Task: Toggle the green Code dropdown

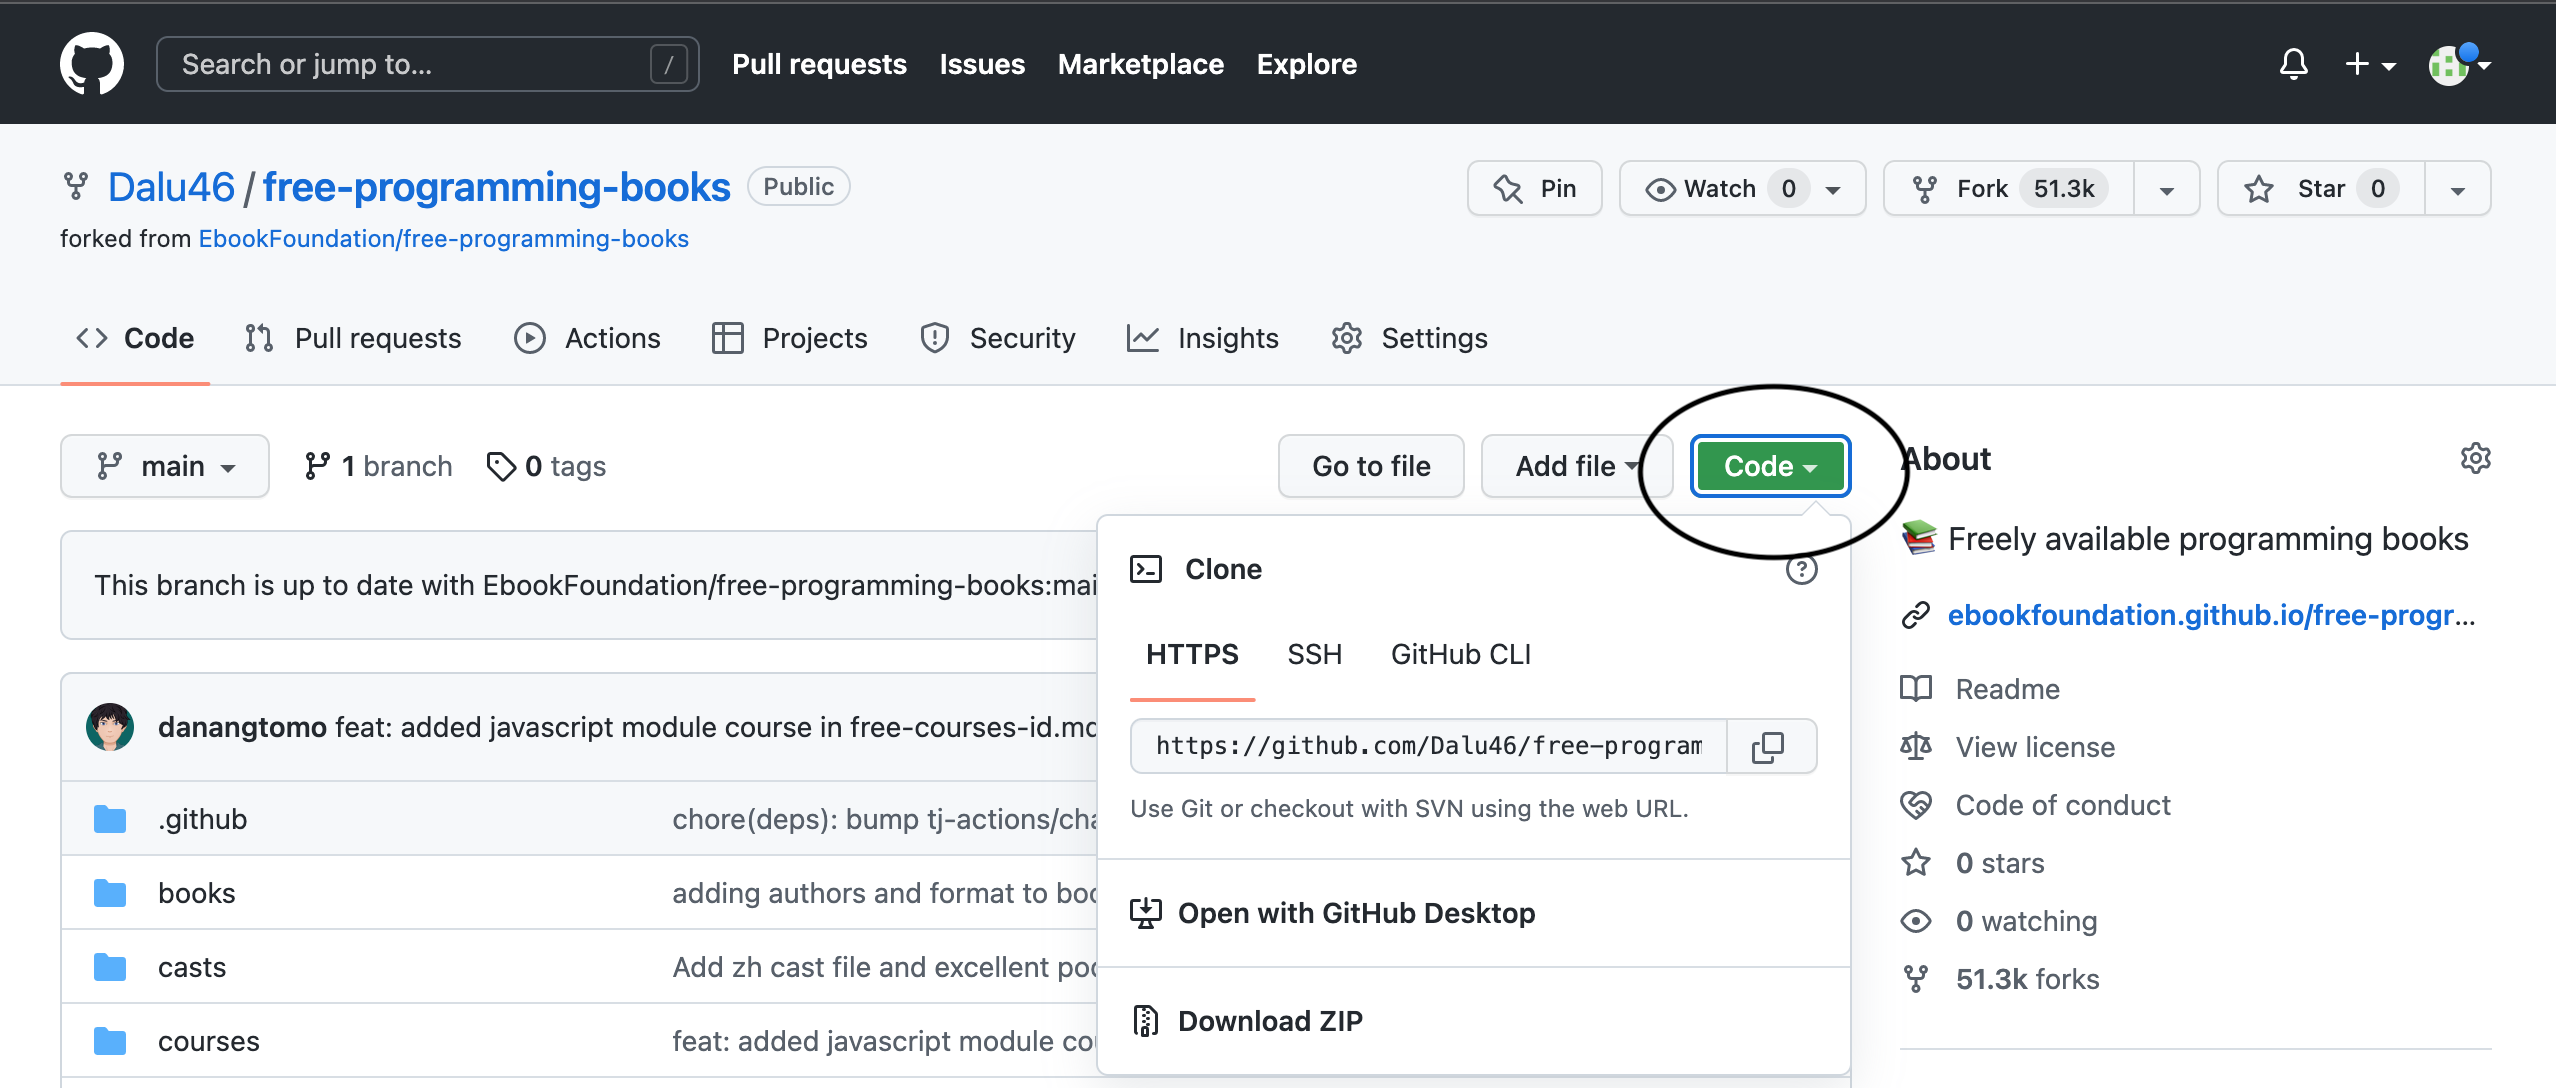Action: point(1770,466)
